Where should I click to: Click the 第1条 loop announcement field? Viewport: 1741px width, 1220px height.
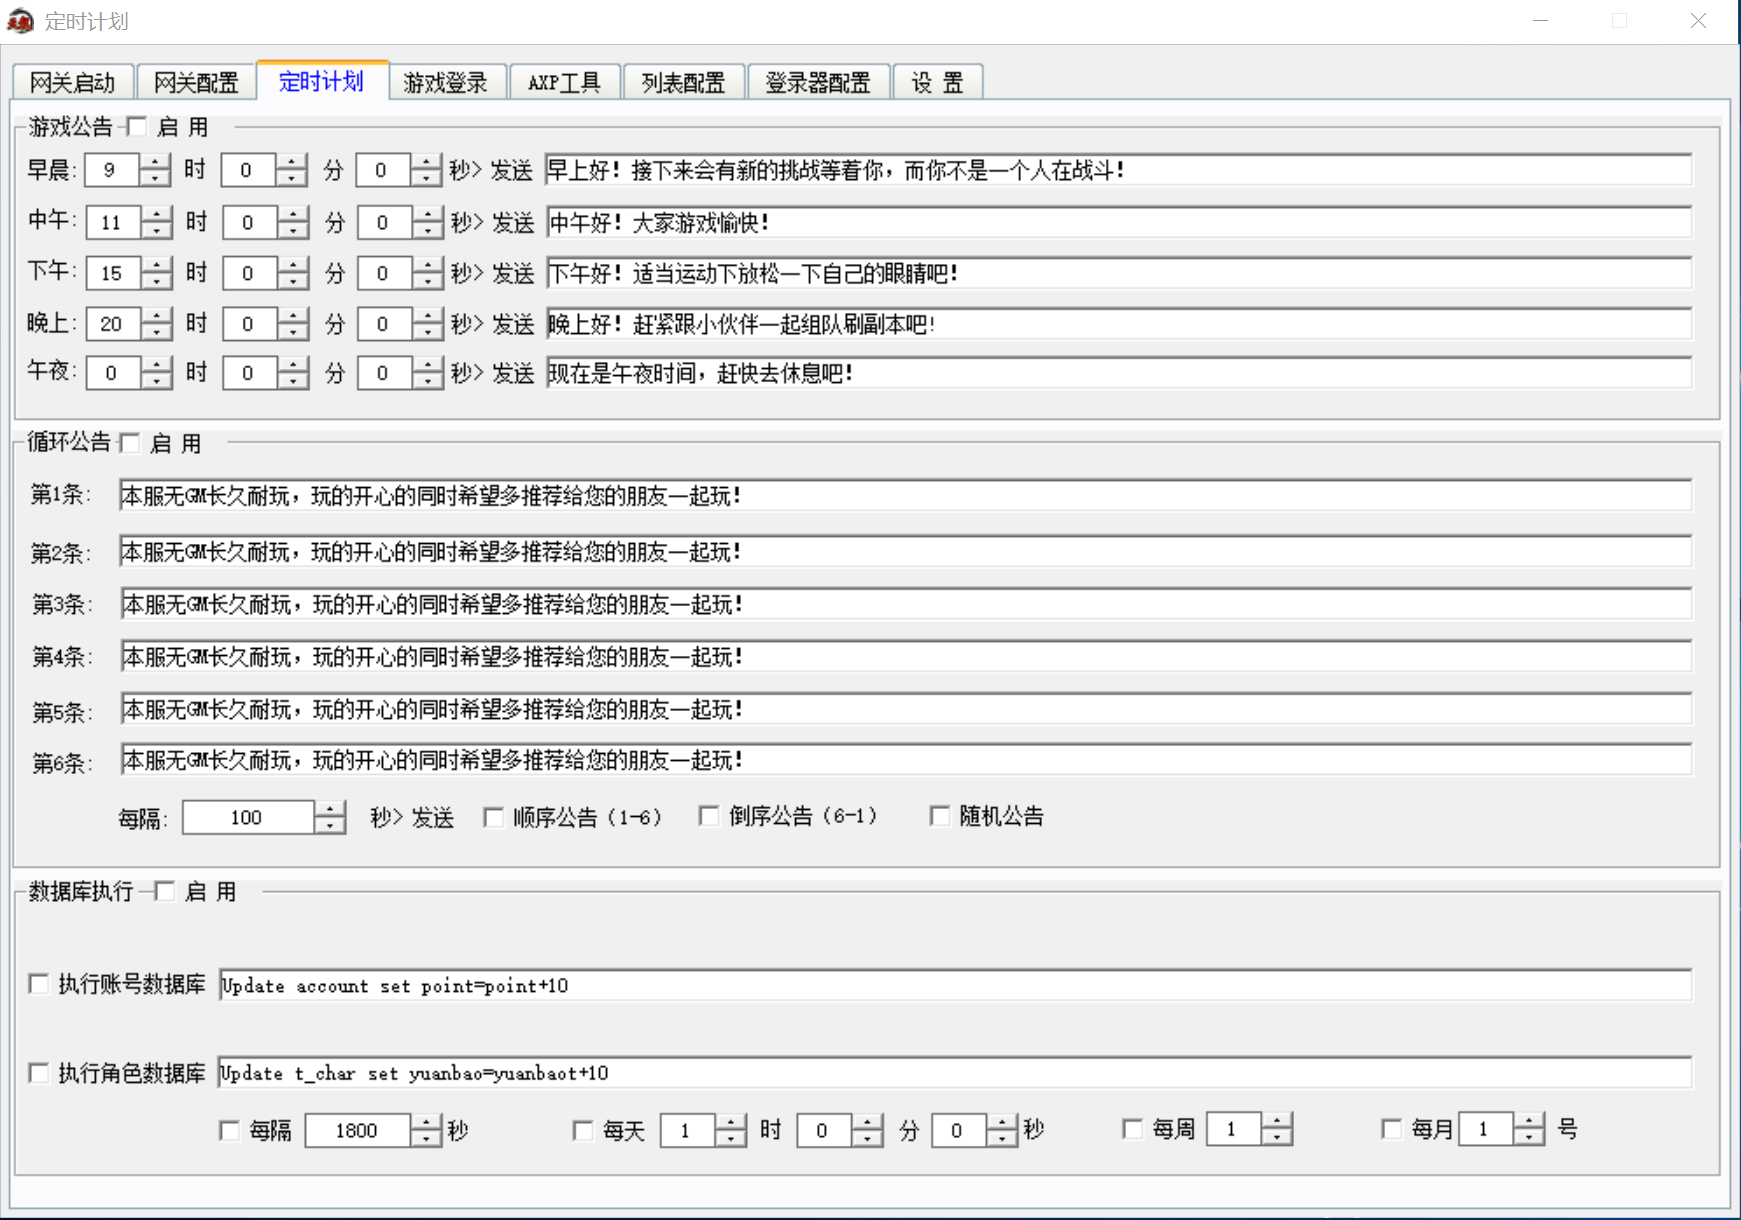(x=905, y=495)
